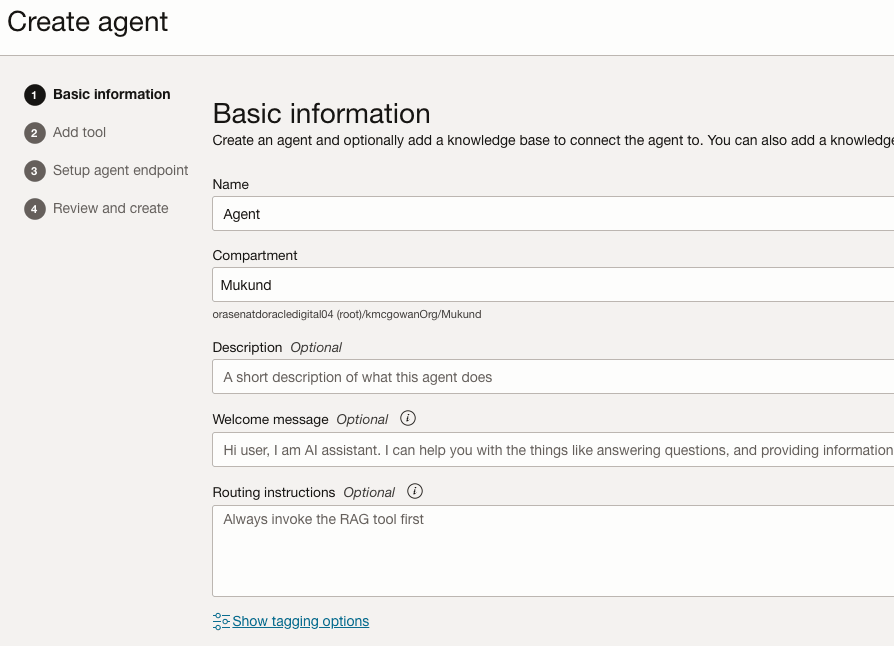Viewport: 894px width, 646px height.
Task: Select the Basic information step label
Action: tap(112, 95)
